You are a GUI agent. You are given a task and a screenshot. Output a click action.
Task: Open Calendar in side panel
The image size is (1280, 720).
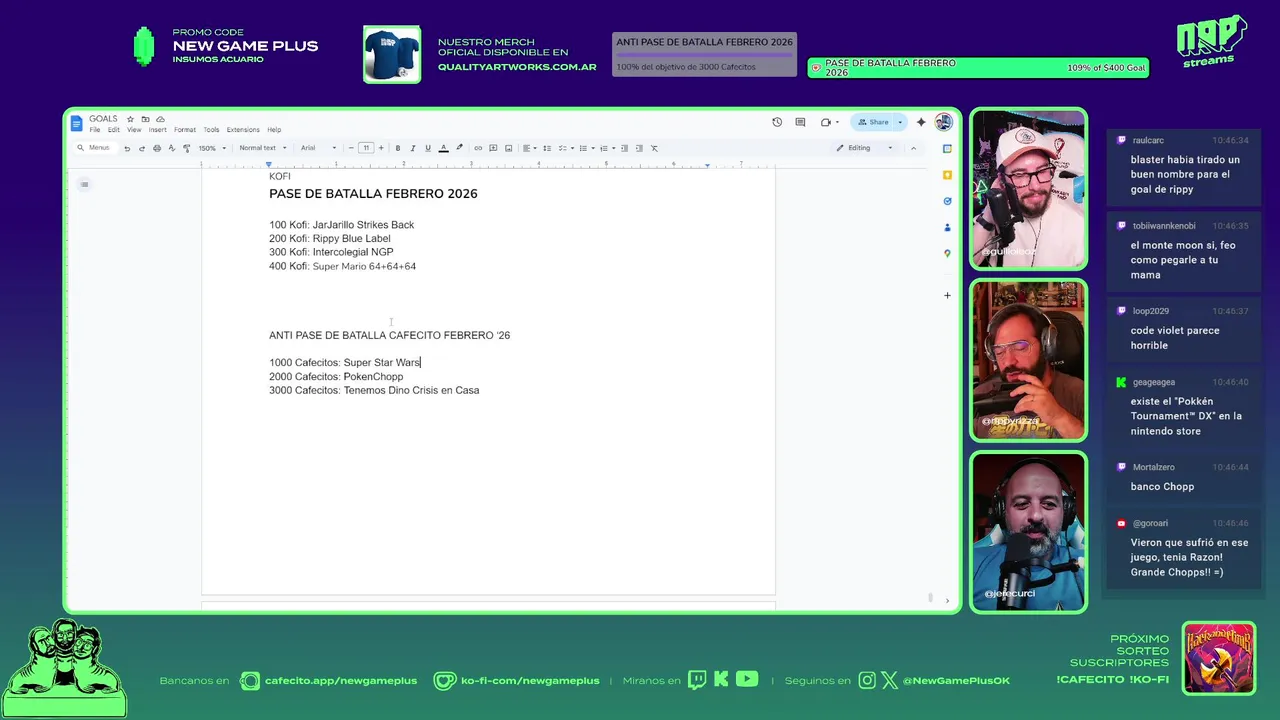tap(947, 148)
